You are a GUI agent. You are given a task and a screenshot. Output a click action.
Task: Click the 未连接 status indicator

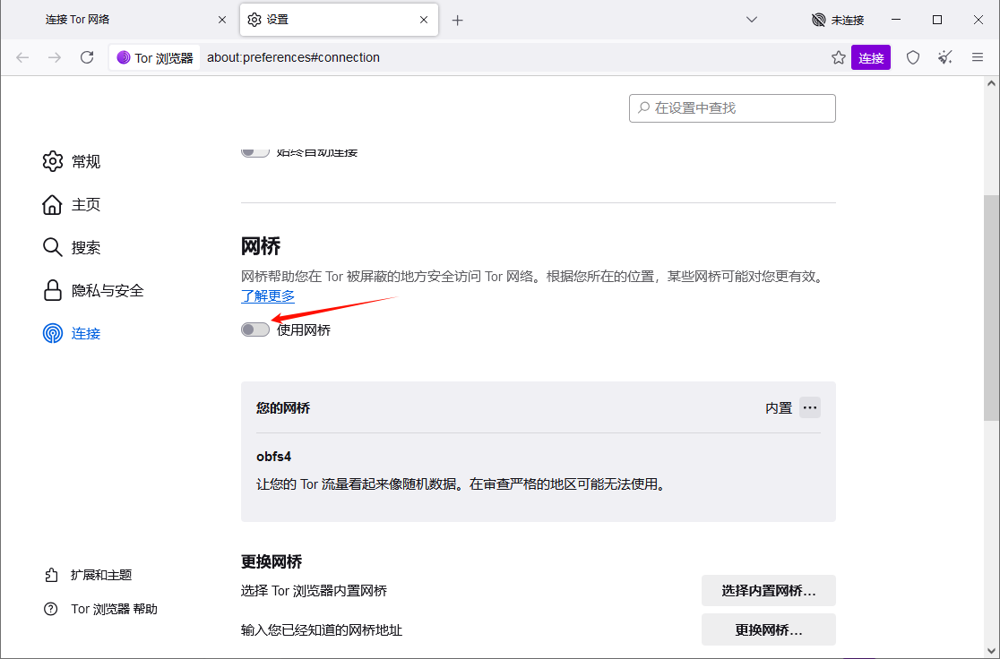[x=837, y=20]
